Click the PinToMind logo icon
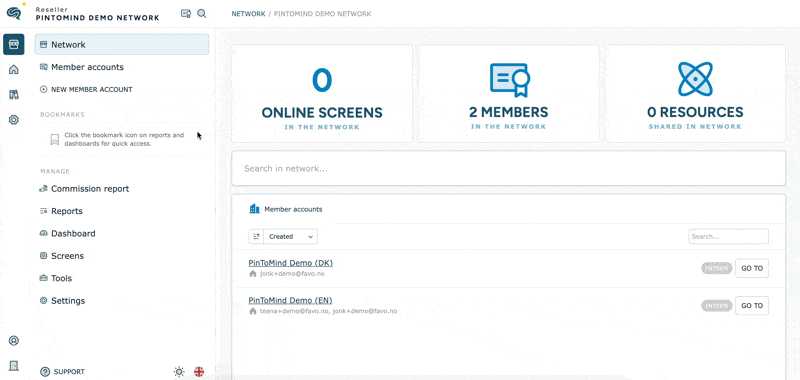Screen dimensions: 800x380 click(x=13, y=14)
